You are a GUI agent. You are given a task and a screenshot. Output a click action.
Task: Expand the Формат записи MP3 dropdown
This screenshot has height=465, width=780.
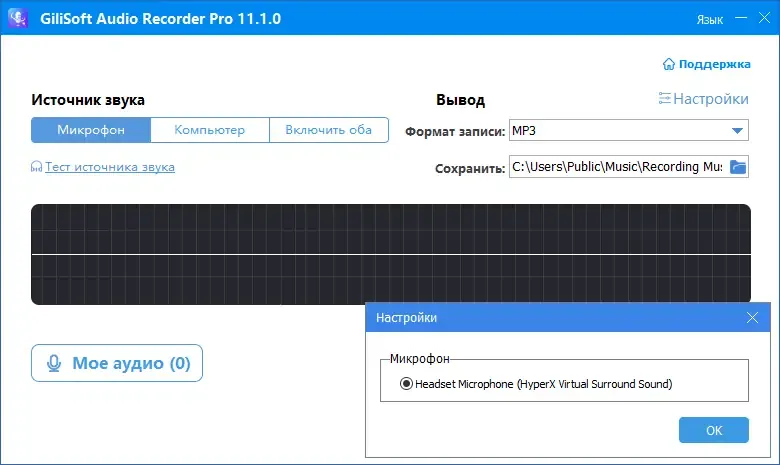629,130
